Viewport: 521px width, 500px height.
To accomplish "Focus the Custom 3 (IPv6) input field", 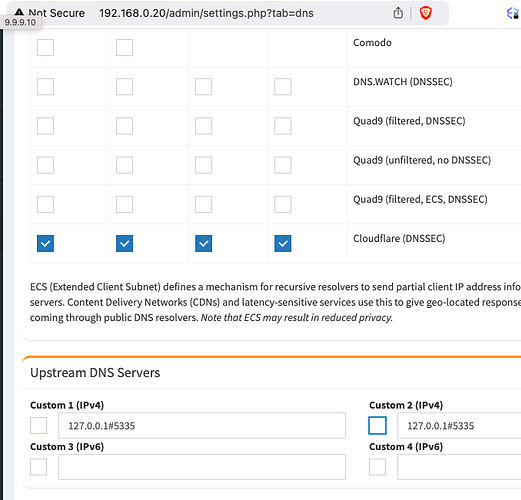I will pyautogui.click(x=202, y=467).
